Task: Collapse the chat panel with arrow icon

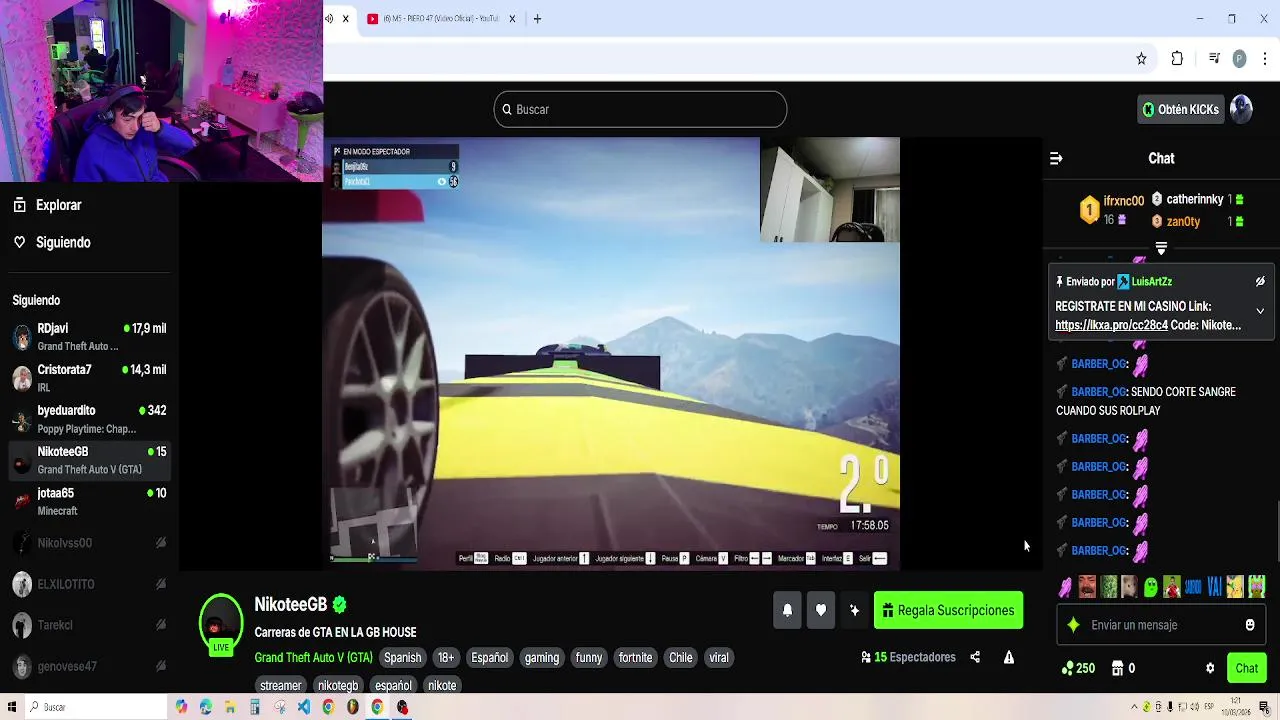Action: coord(1056,158)
